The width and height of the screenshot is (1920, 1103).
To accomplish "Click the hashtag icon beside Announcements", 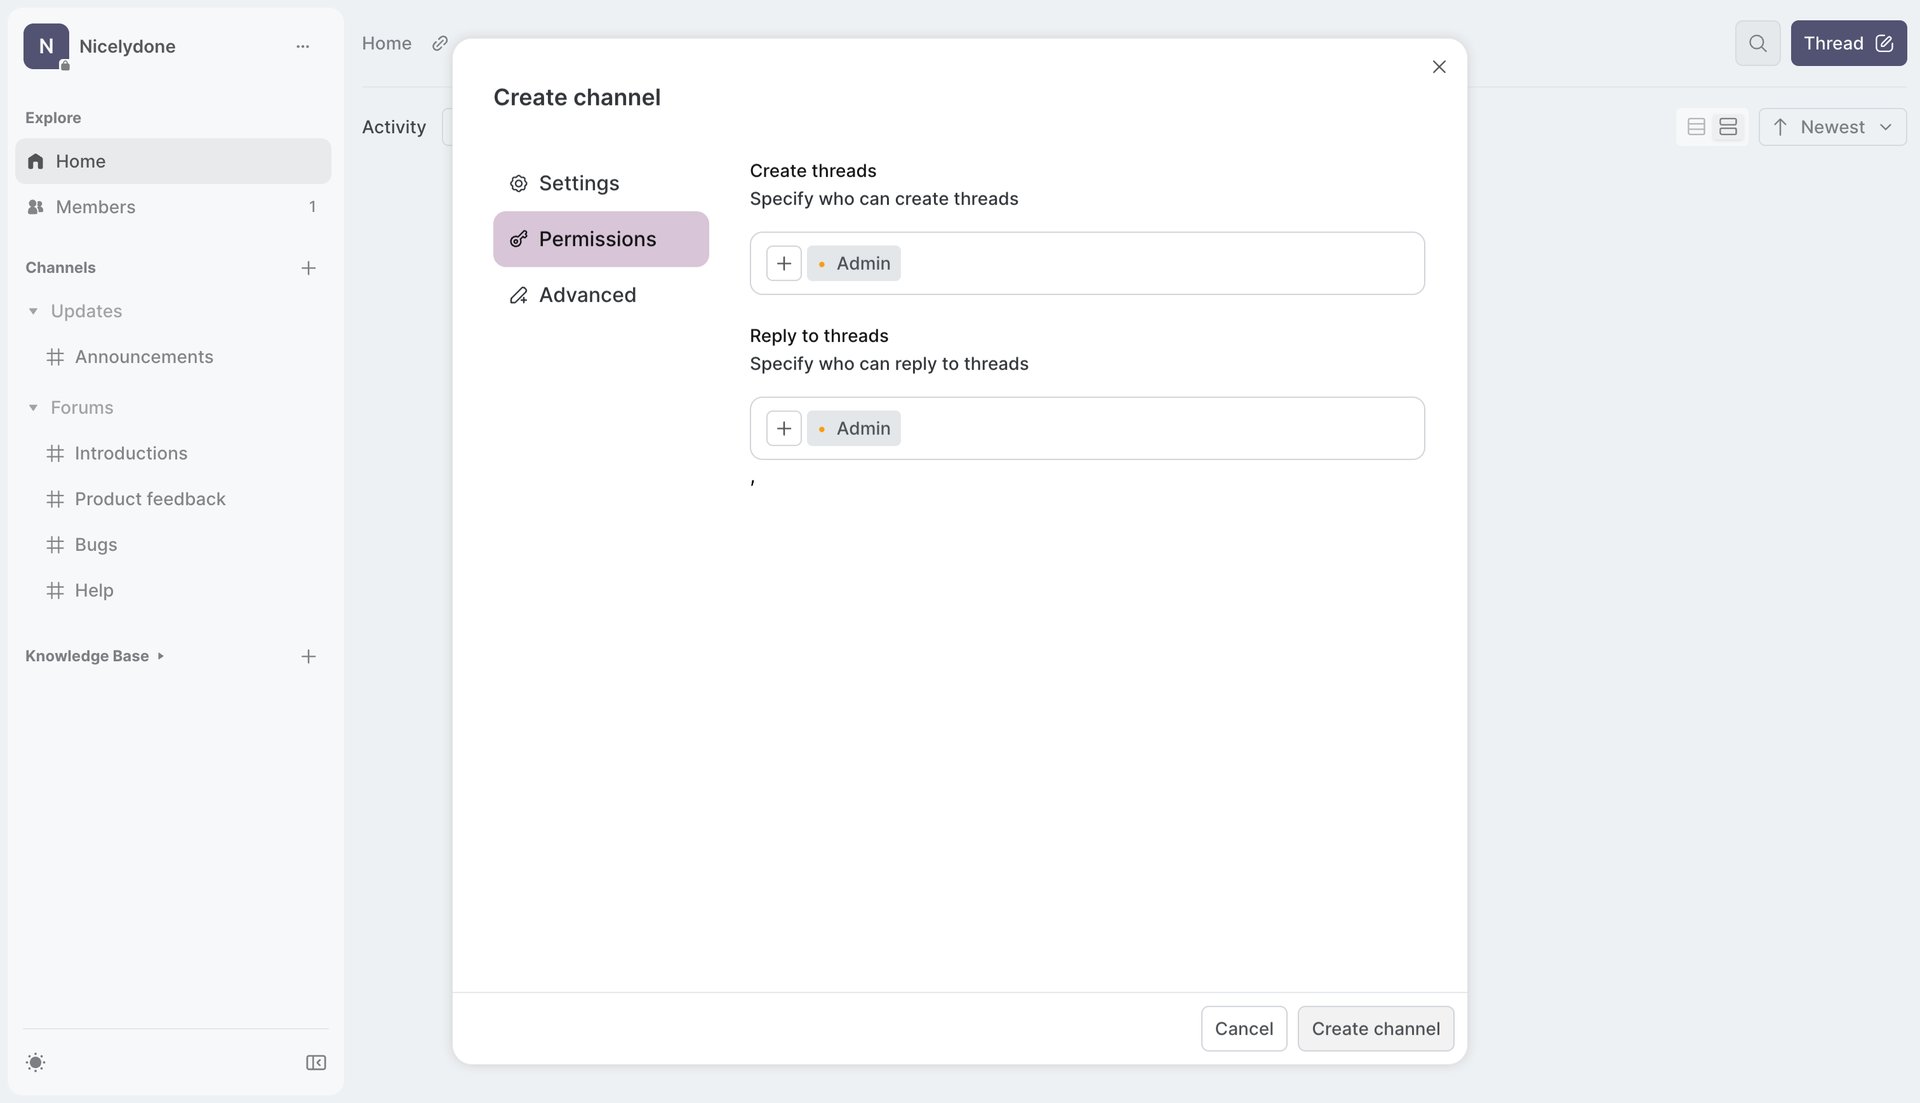I will (55, 357).
